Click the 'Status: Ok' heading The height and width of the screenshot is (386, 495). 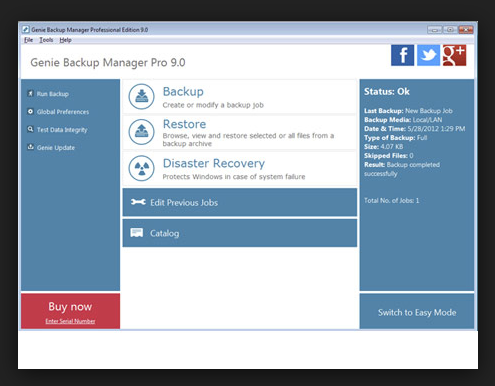click(387, 92)
